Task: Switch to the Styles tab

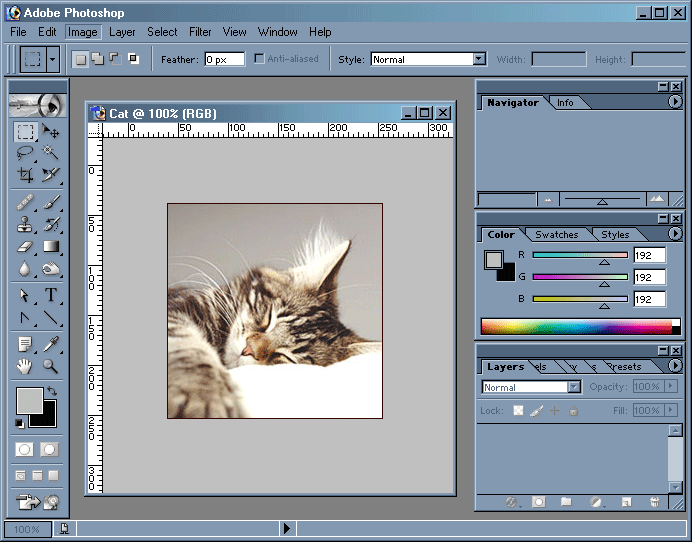Action: click(615, 234)
